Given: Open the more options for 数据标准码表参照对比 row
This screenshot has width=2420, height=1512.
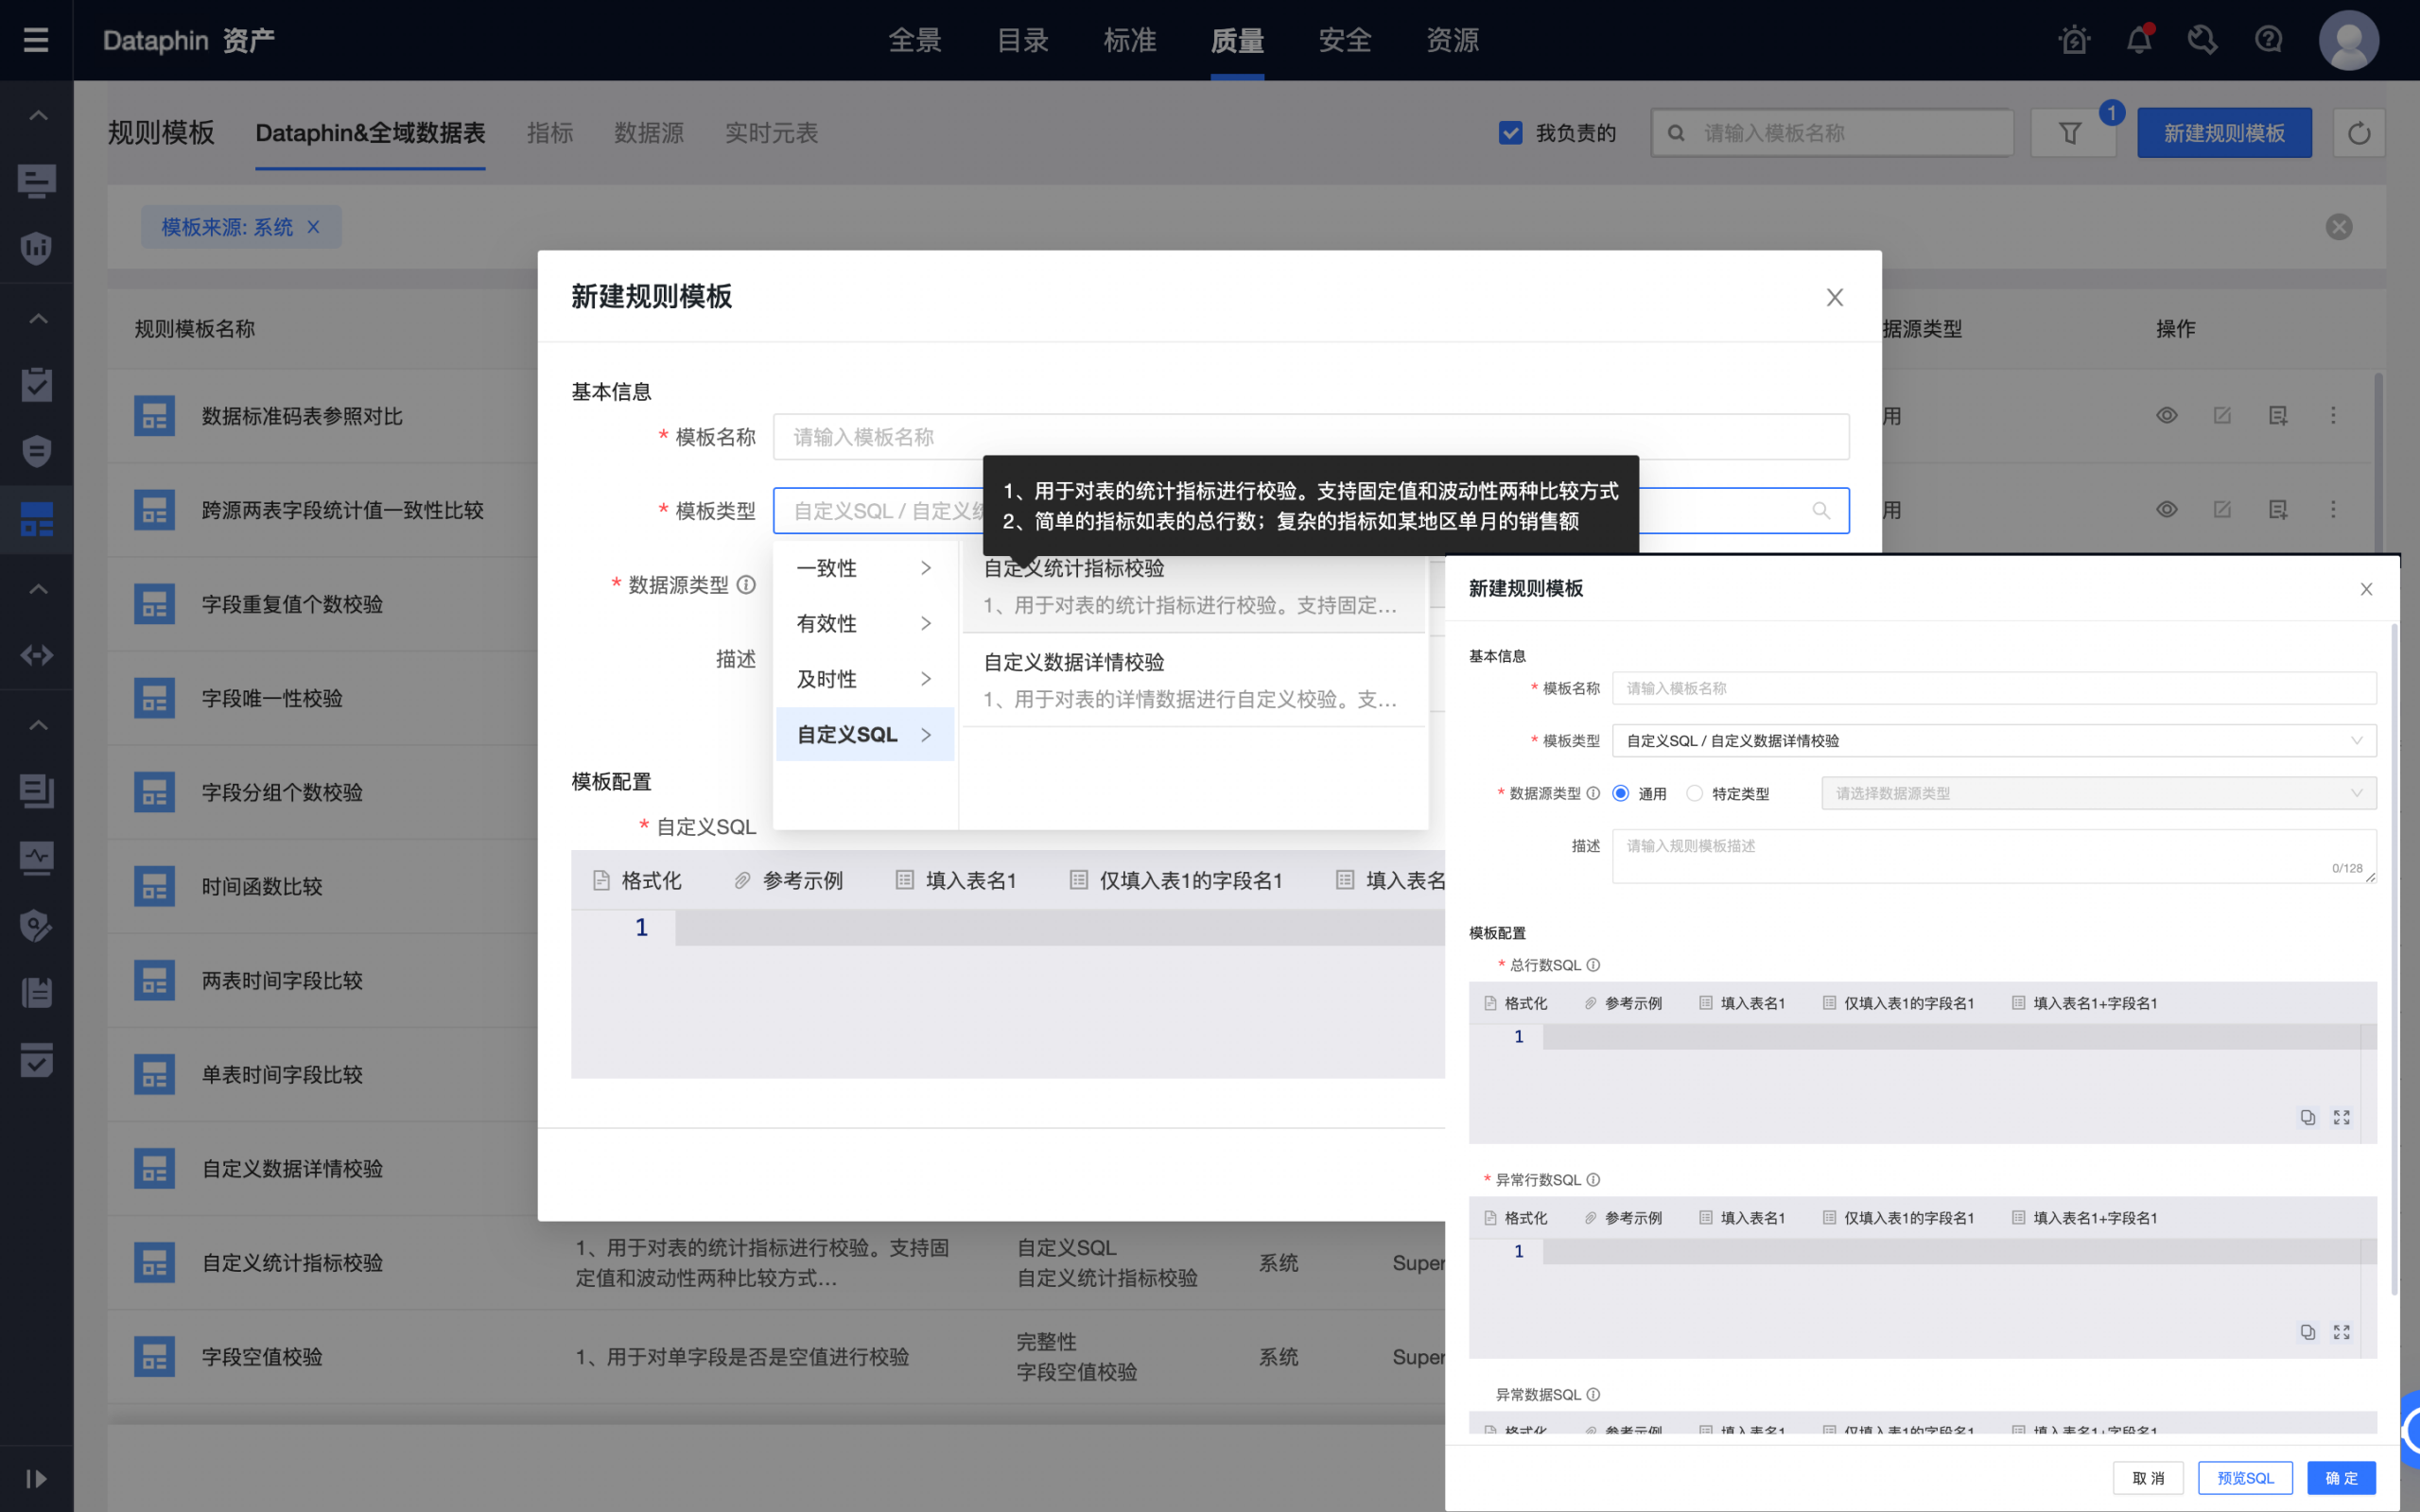Looking at the screenshot, I should pos(2333,415).
